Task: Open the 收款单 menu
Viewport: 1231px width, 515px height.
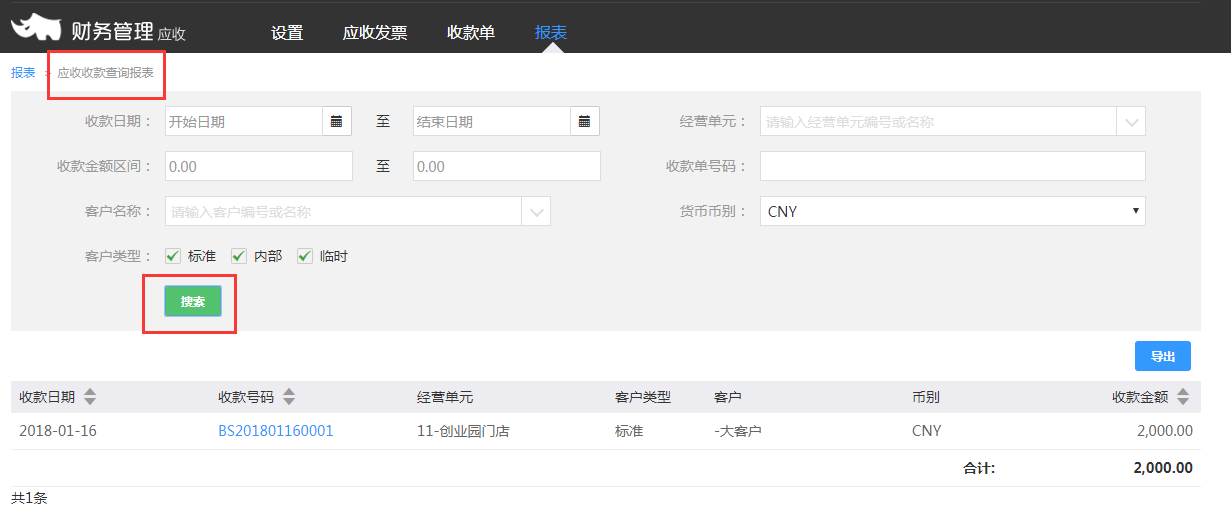Action: pos(471,32)
